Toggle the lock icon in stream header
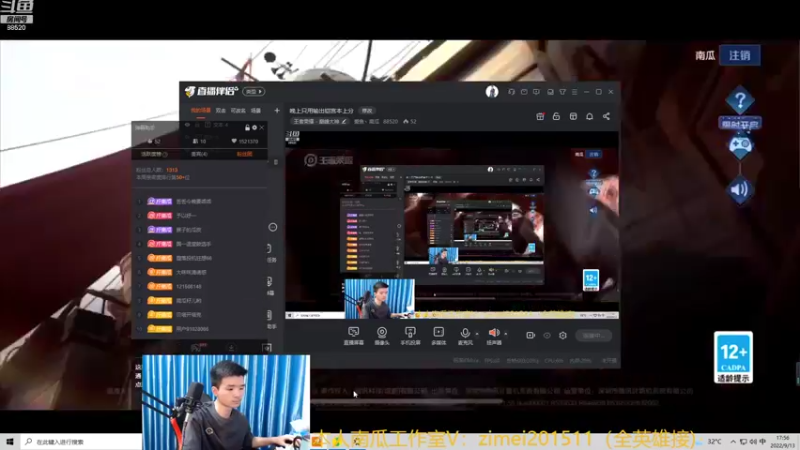 pyautogui.click(x=556, y=116)
